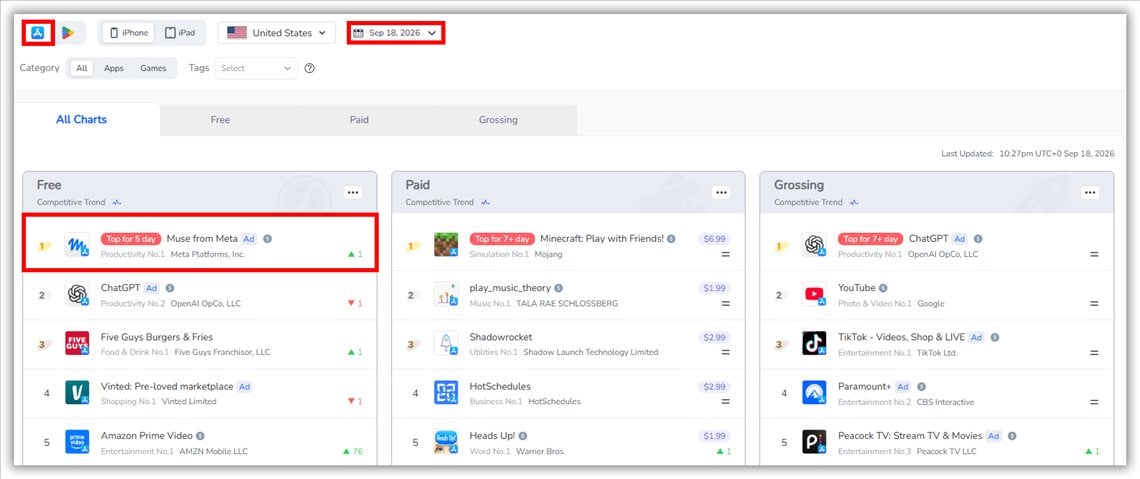The height and width of the screenshot is (479, 1140).
Task: Click Muse from Meta app title
Action: point(202,238)
